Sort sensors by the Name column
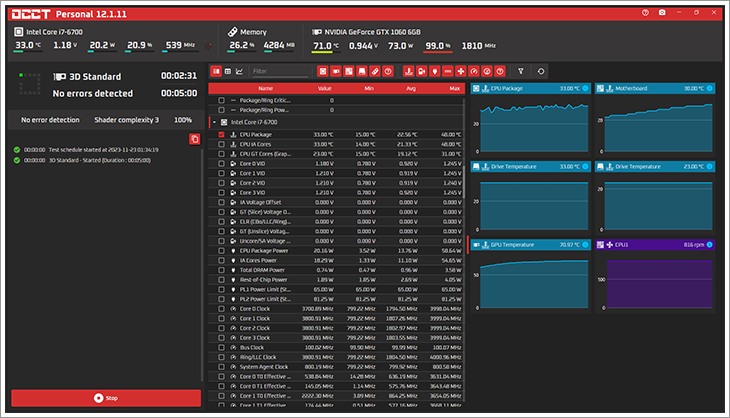Image resolution: width=730 pixels, height=418 pixels. (265, 88)
